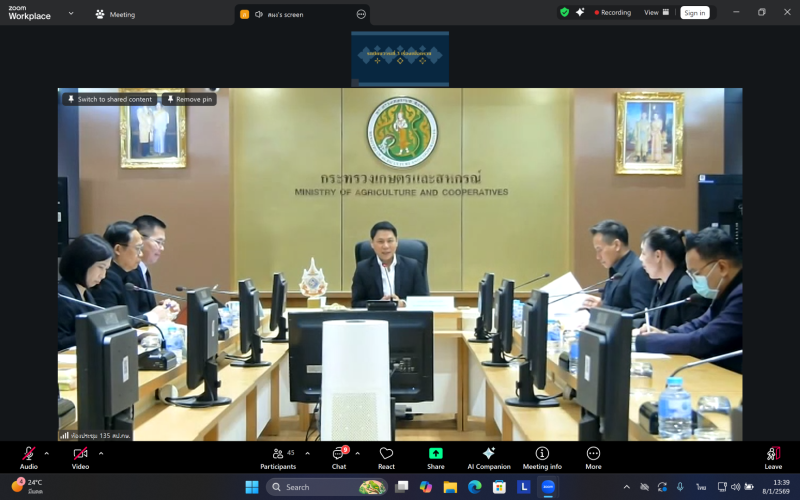Open Copilot from the taskbar

coord(426,487)
